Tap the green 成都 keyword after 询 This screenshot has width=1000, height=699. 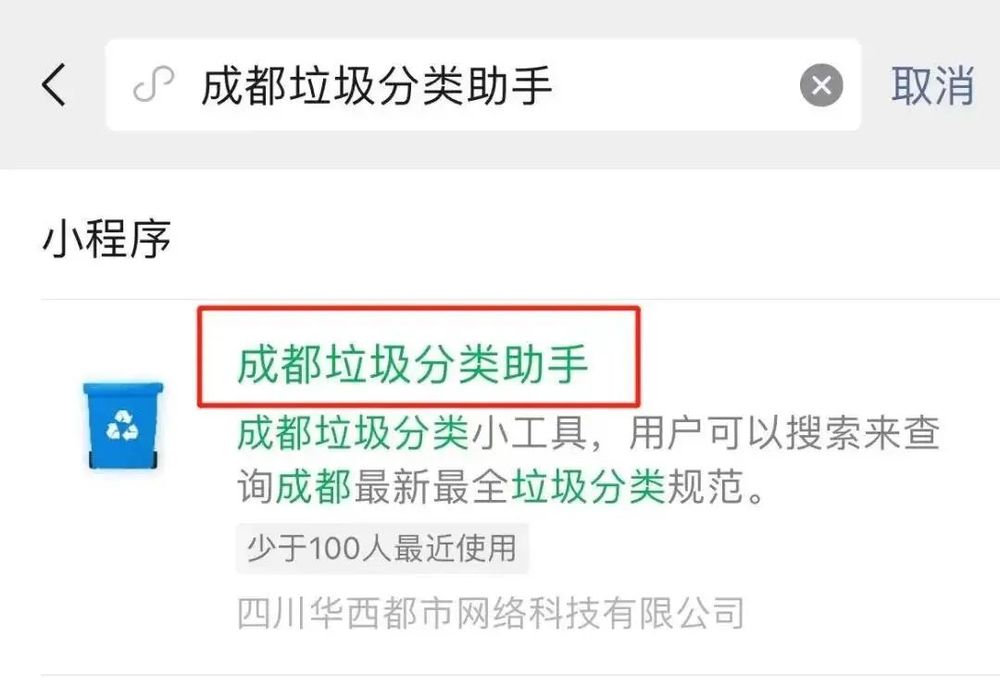coord(313,487)
